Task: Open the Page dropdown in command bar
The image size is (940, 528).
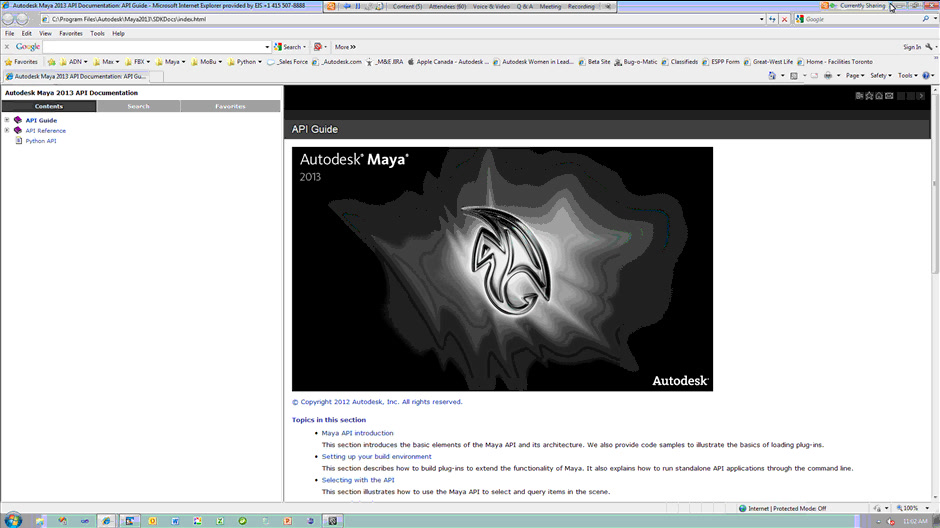Action: click(855, 76)
